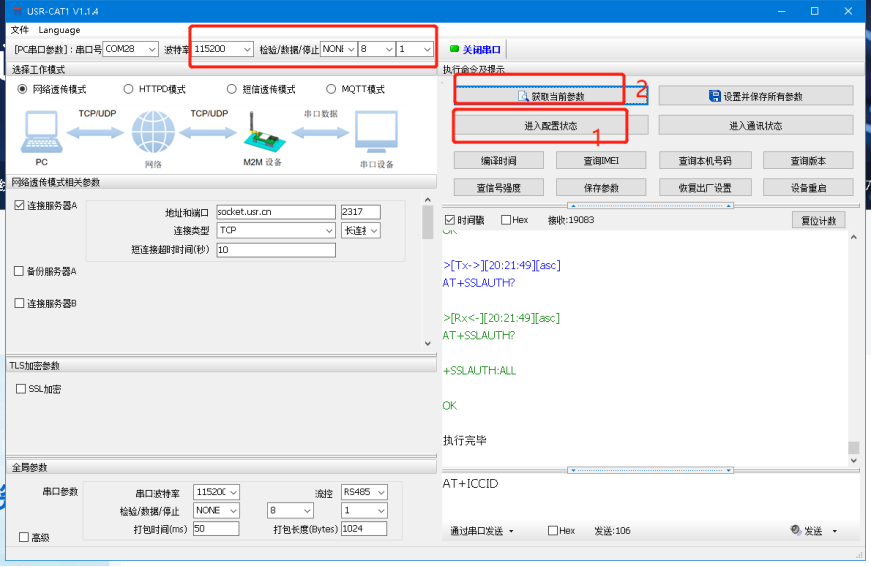Click the M2M device module icon
871x567 pixels.
[x=262, y=131]
